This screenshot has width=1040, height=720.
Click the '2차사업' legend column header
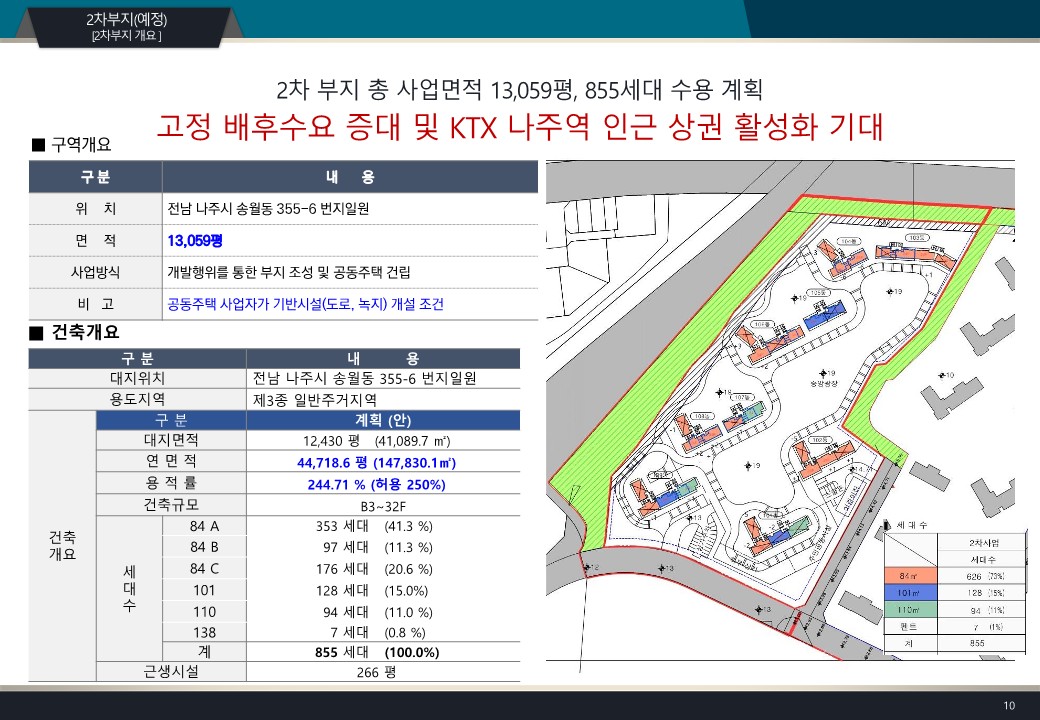[x=983, y=543]
